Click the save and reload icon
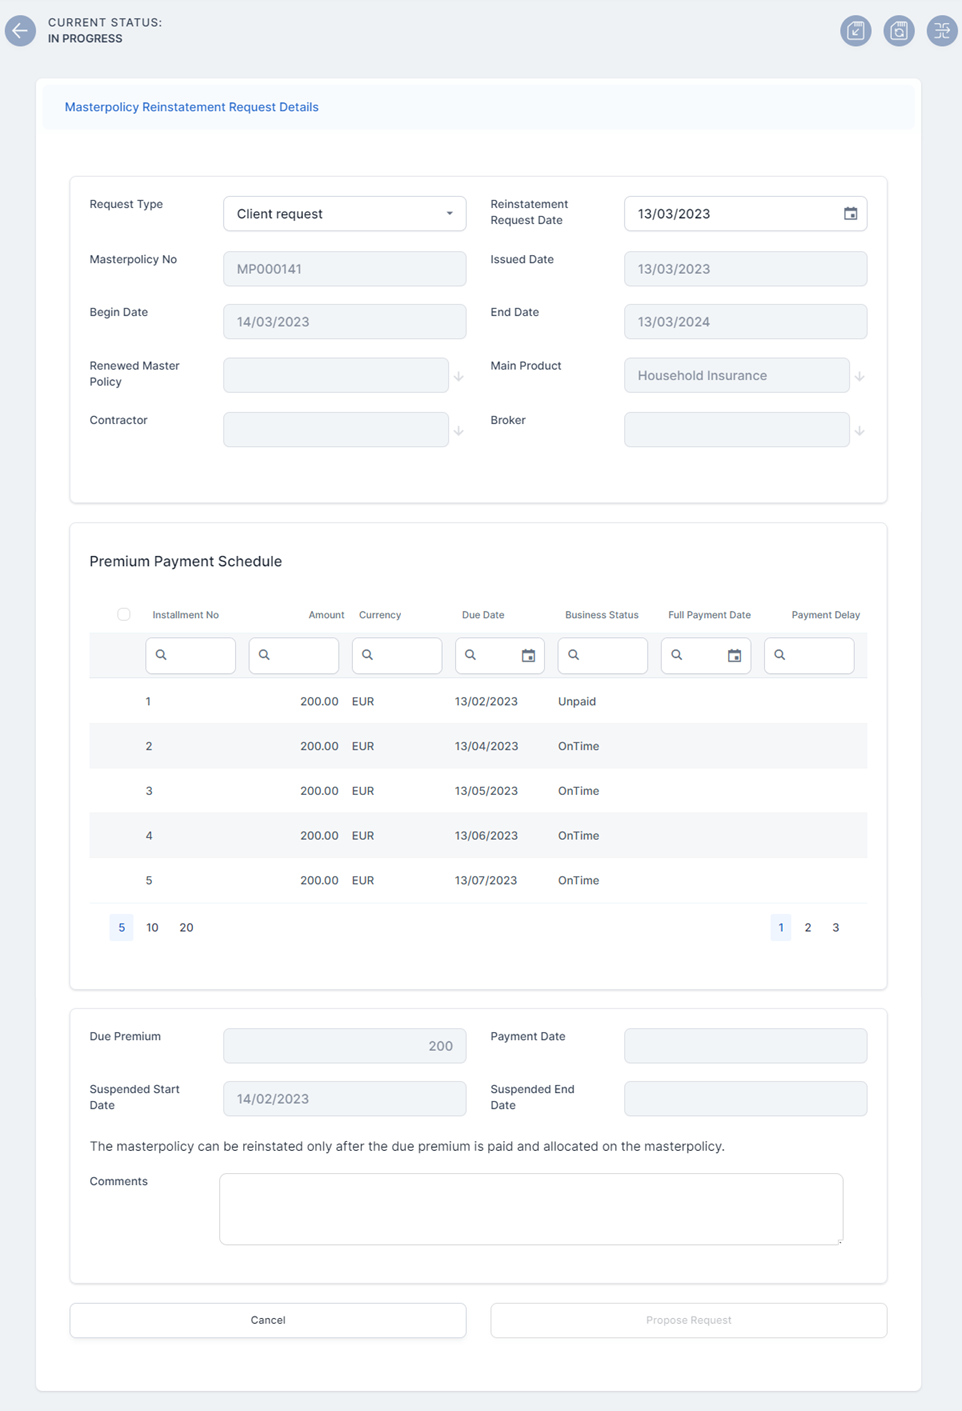The height and width of the screenshot is (1411, 962). 899,31
